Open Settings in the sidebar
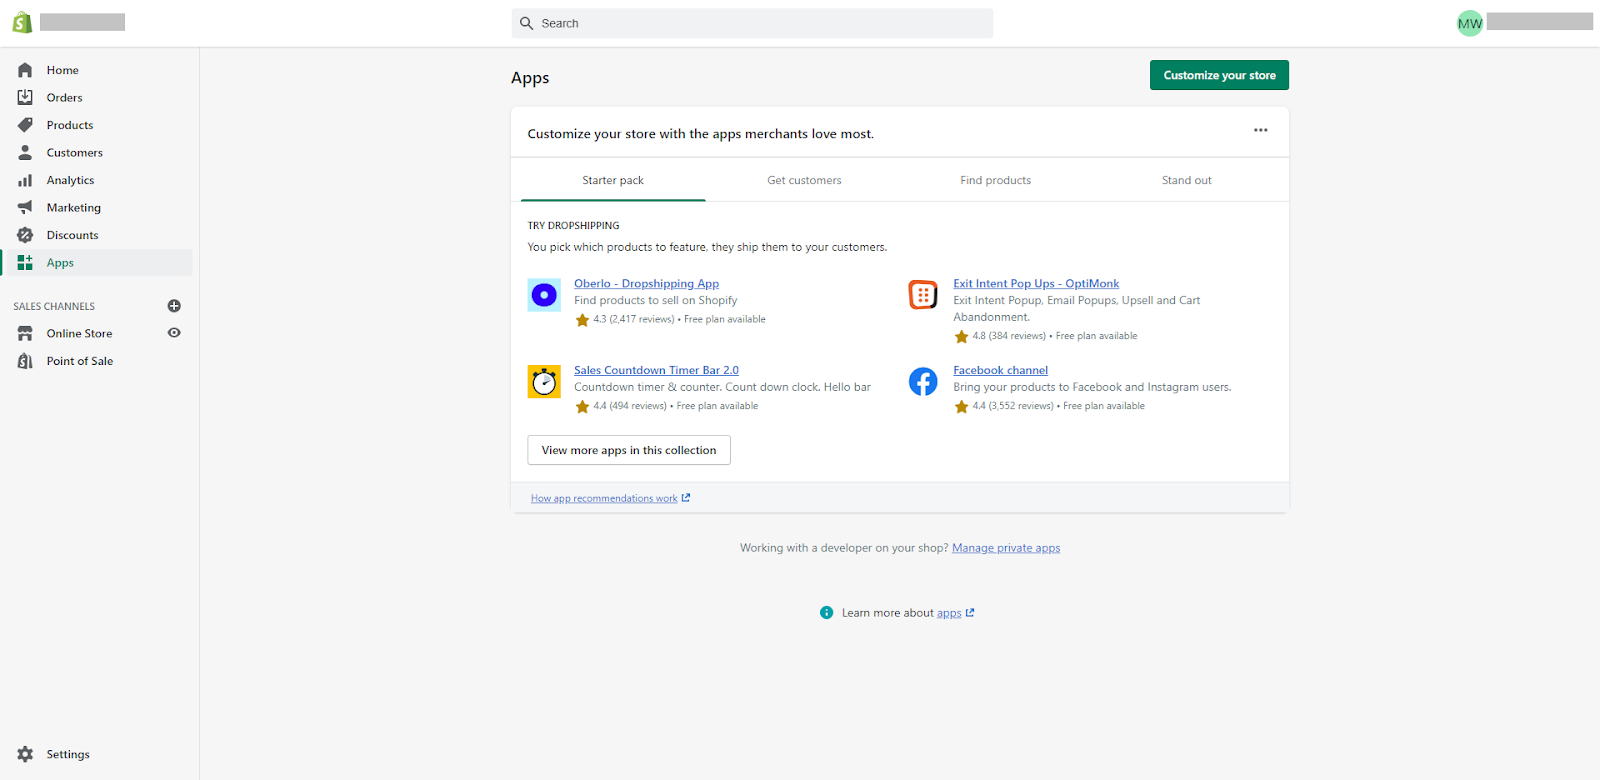 click(x=67, y=754)
